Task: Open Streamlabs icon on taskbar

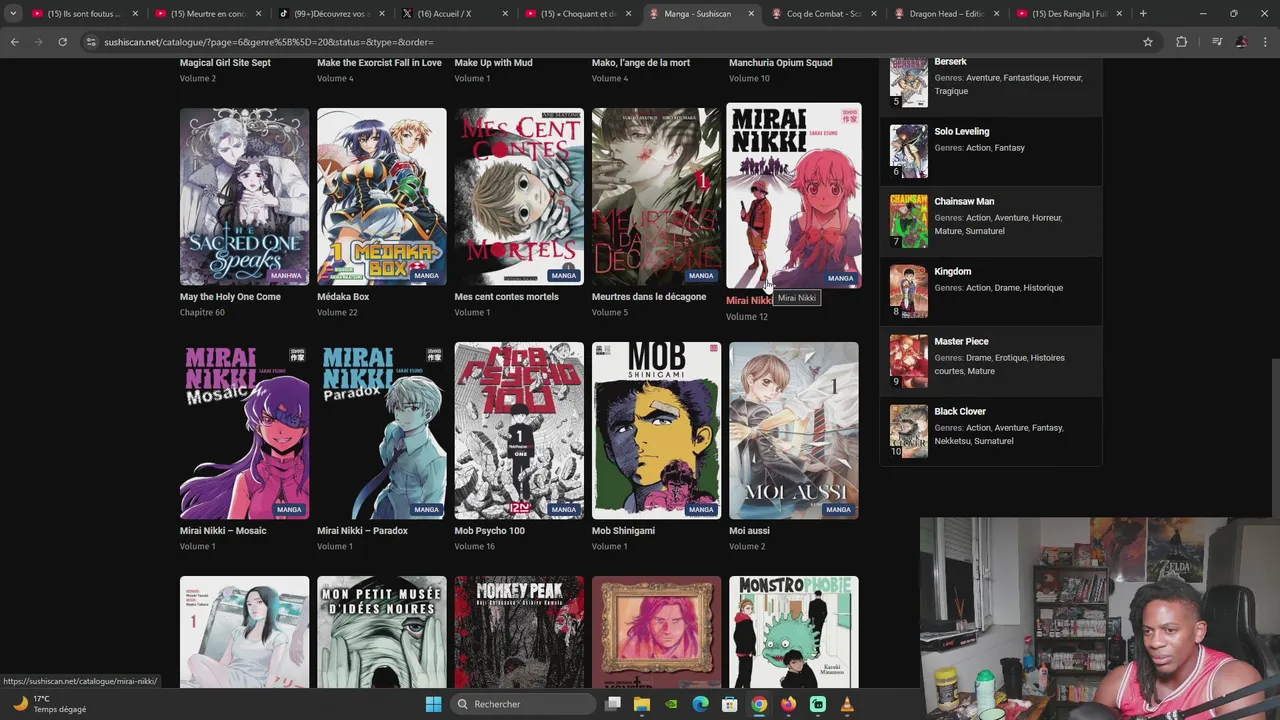Action: 818,704
